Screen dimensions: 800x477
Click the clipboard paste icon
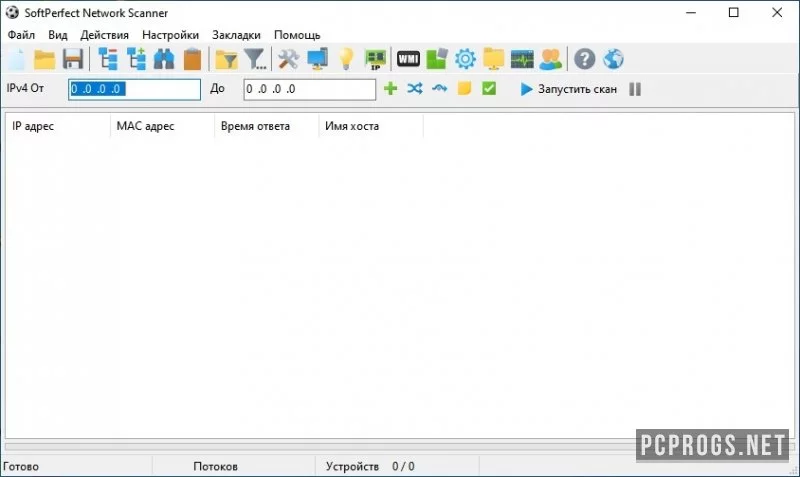tap(192, 59)
